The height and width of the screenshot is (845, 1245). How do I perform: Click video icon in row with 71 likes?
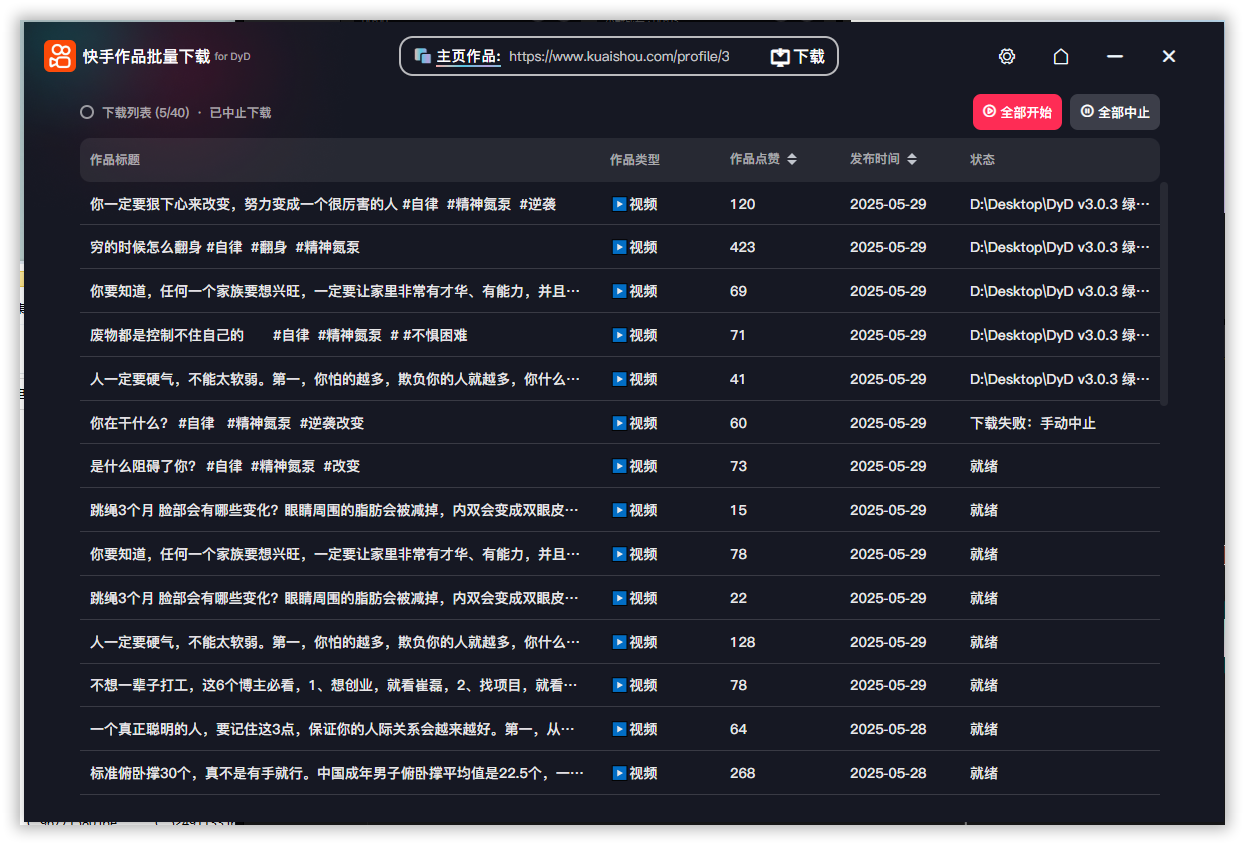click(619, 335)
